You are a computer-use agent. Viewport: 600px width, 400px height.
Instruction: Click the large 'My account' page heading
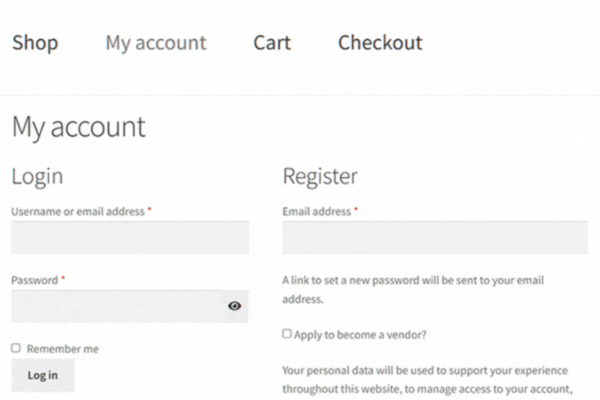pyautogui.click(x=78, y=127)
